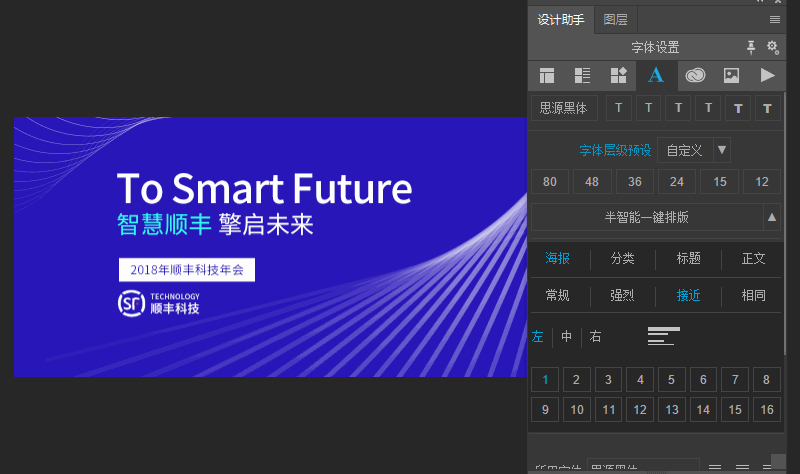Choose layout preset 1

tap(545, 380)
